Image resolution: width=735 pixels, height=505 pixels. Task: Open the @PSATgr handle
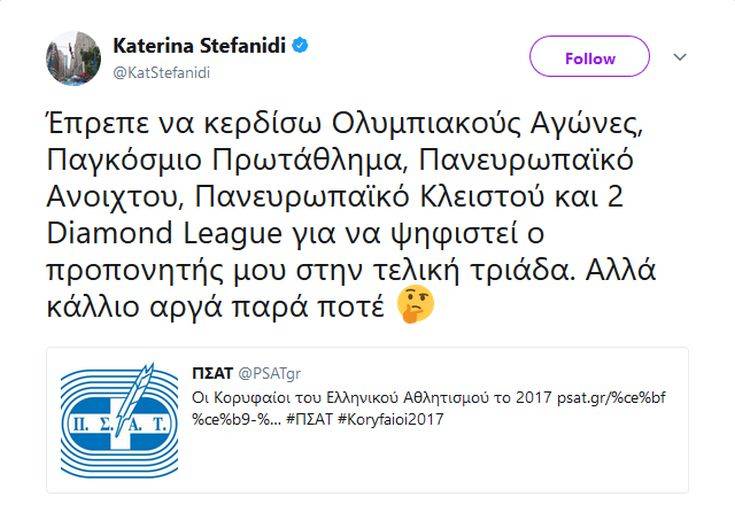(x=269, y=373)
